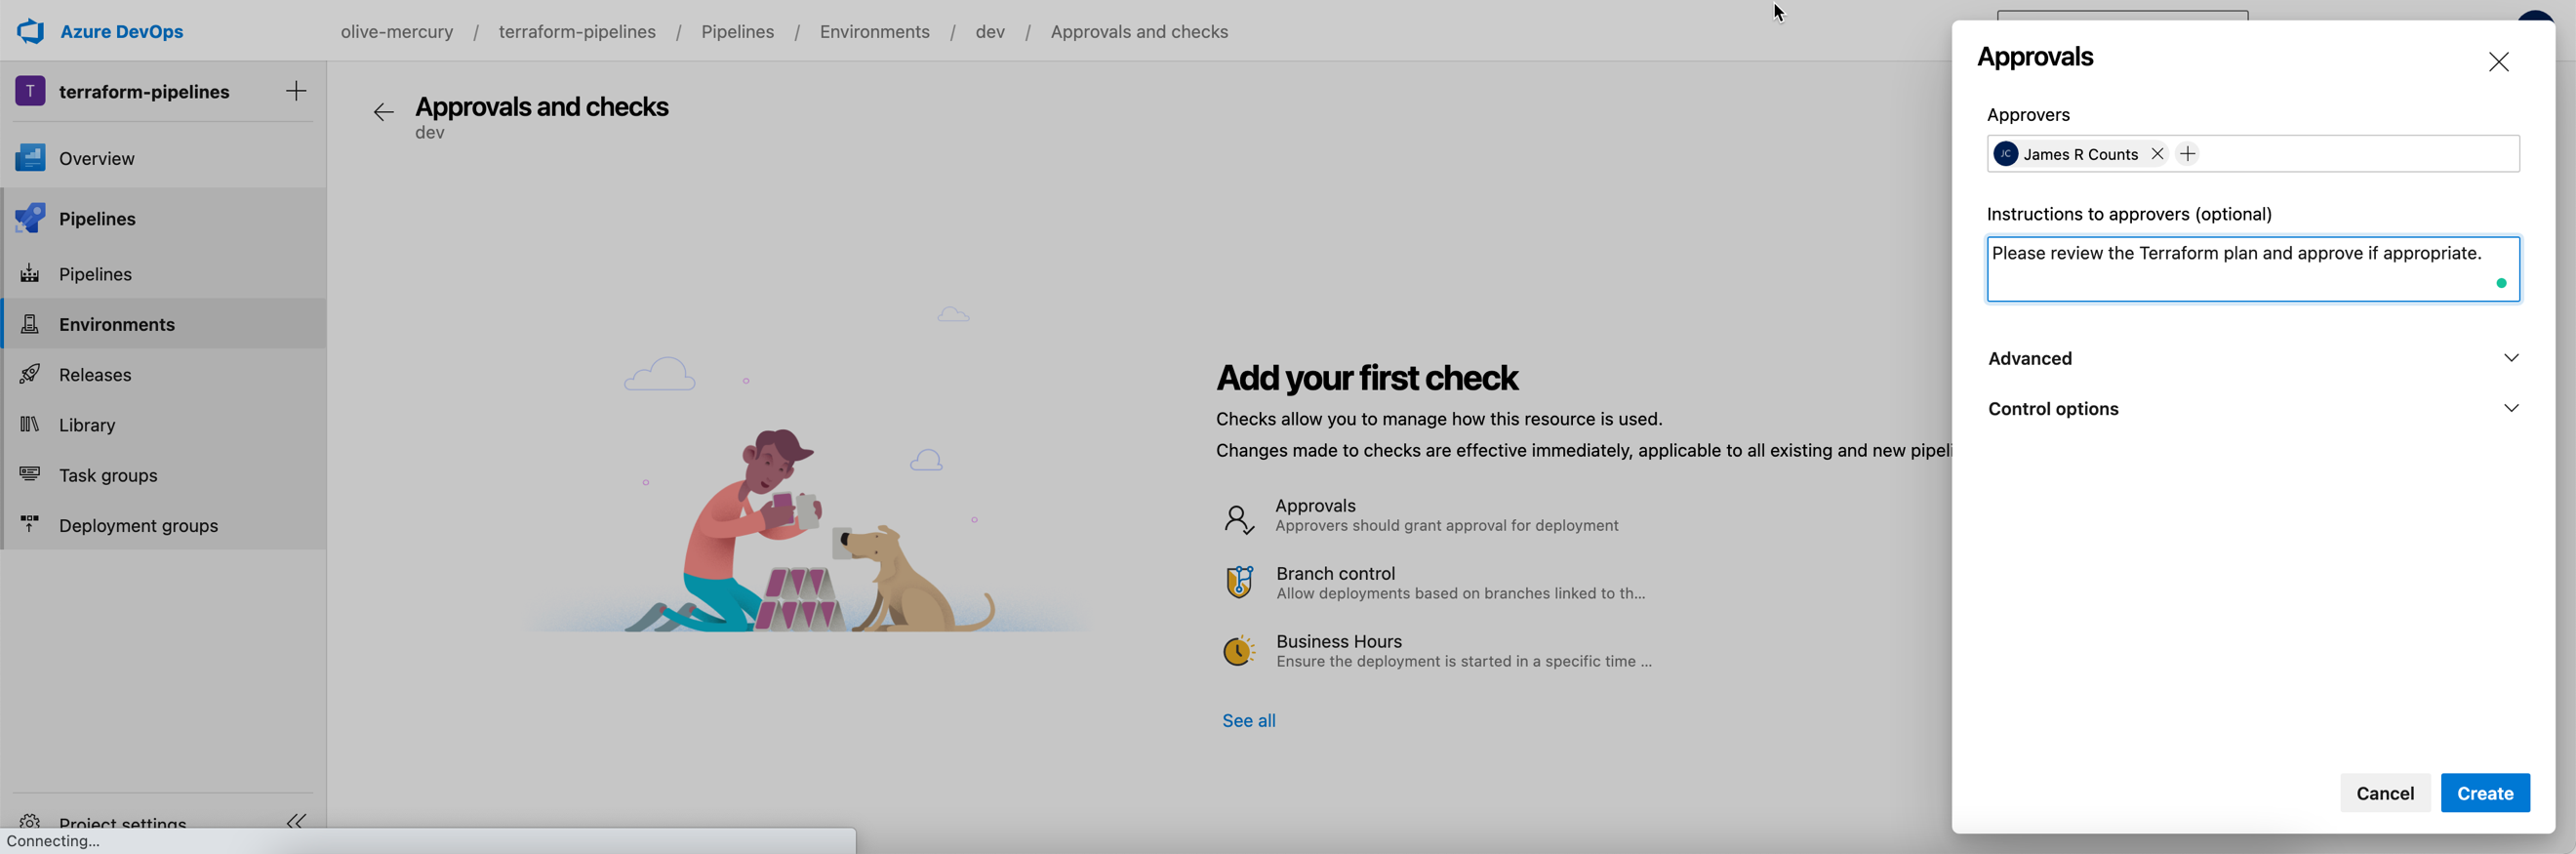Click terraform-pipelines in the breadcrumb
The height and width of the screenshot is (854, 2576).
(577, 32)
